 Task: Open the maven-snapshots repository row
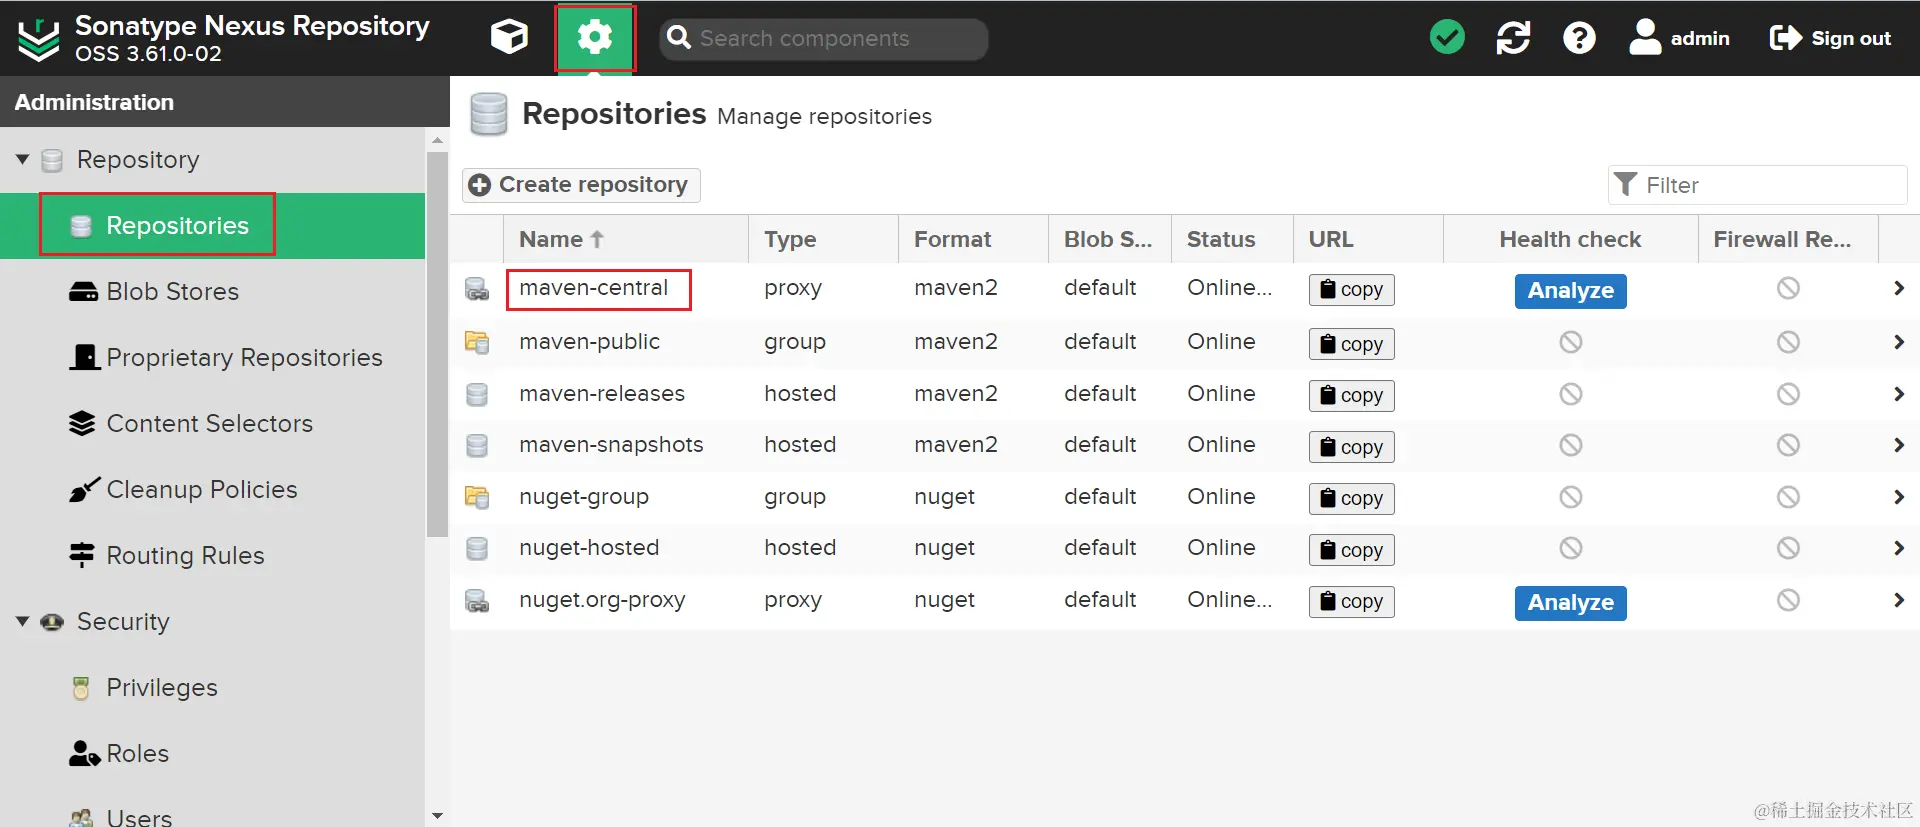(1184, 445)
